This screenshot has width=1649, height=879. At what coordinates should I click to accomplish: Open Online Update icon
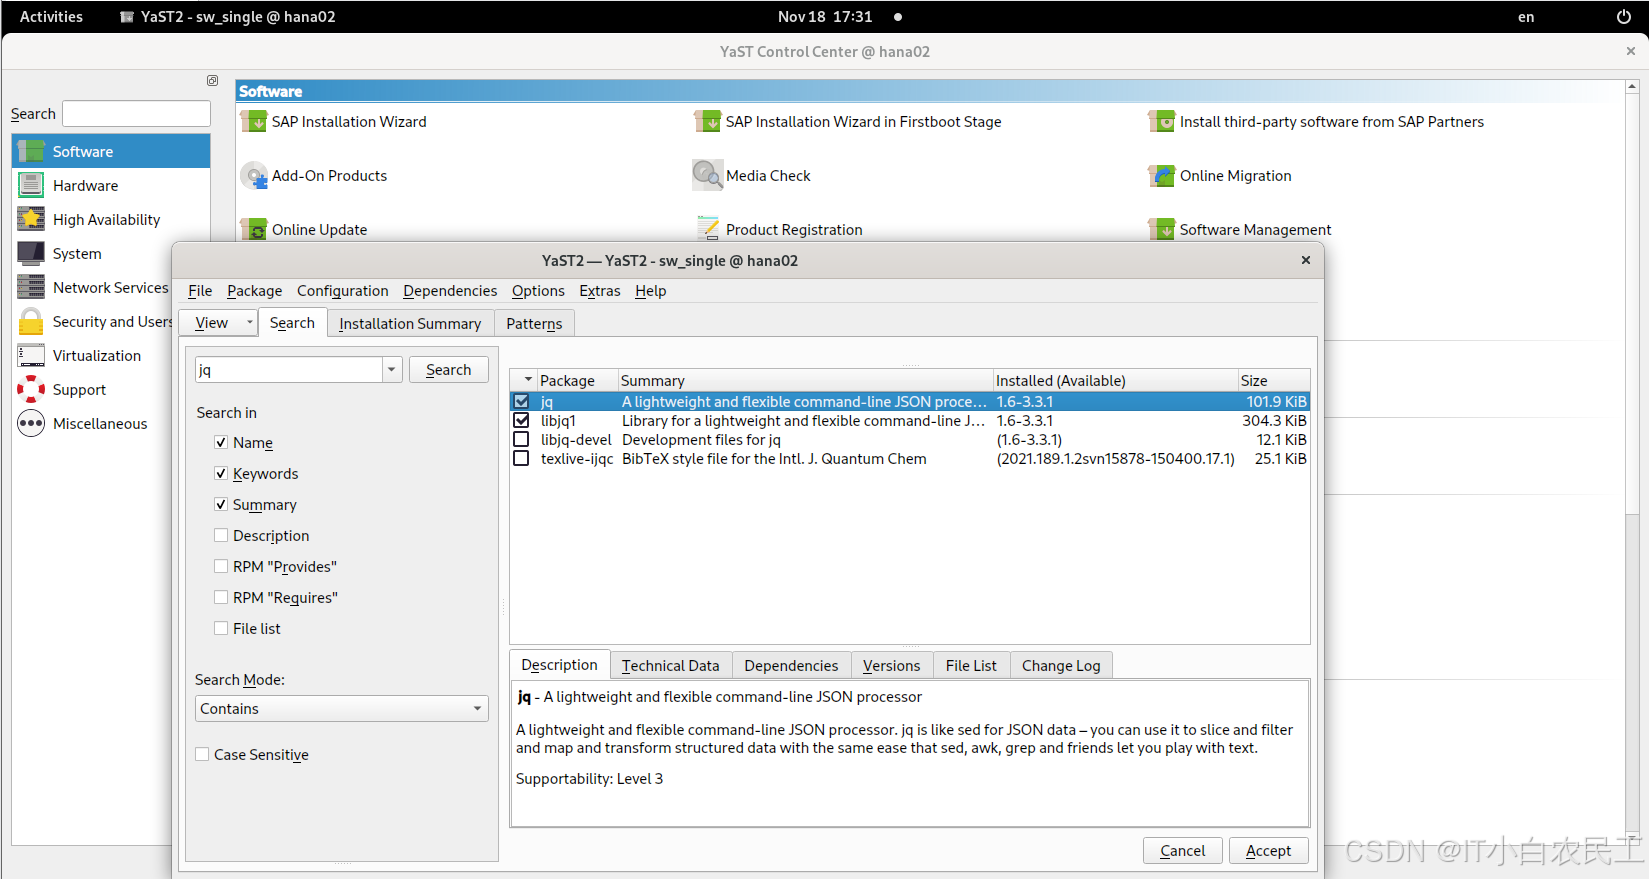click(254, 229)
